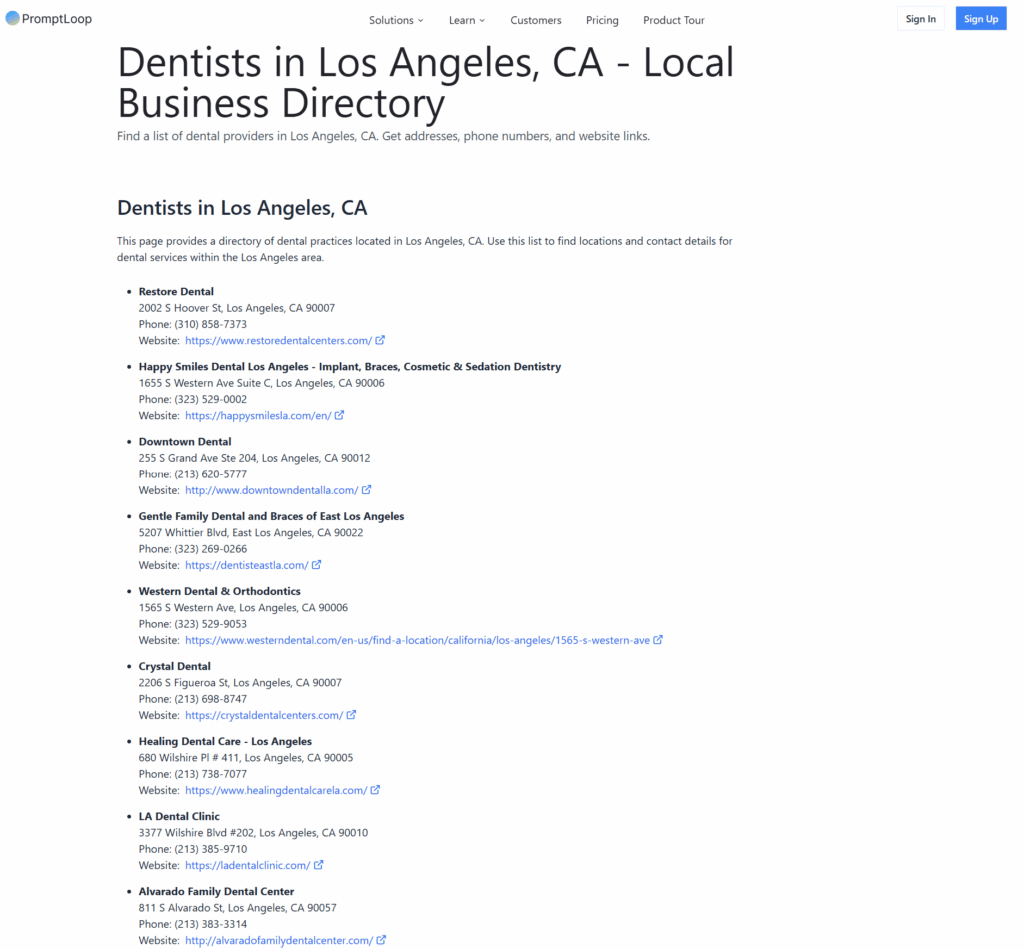Screen dimensions: 1024x949
Task: Open external link icon after happysmilesla.com
Action: point(340,415)
